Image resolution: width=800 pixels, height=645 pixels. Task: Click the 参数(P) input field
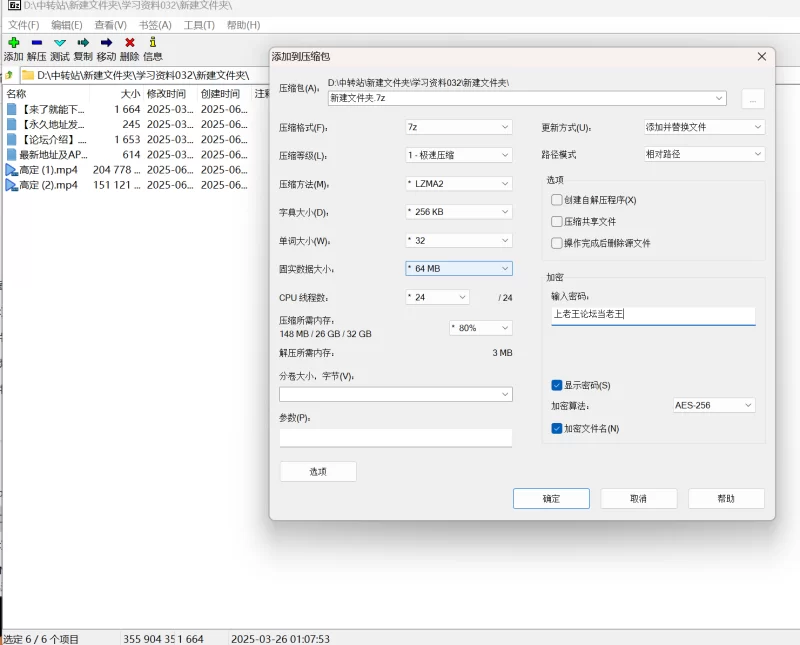395,438
